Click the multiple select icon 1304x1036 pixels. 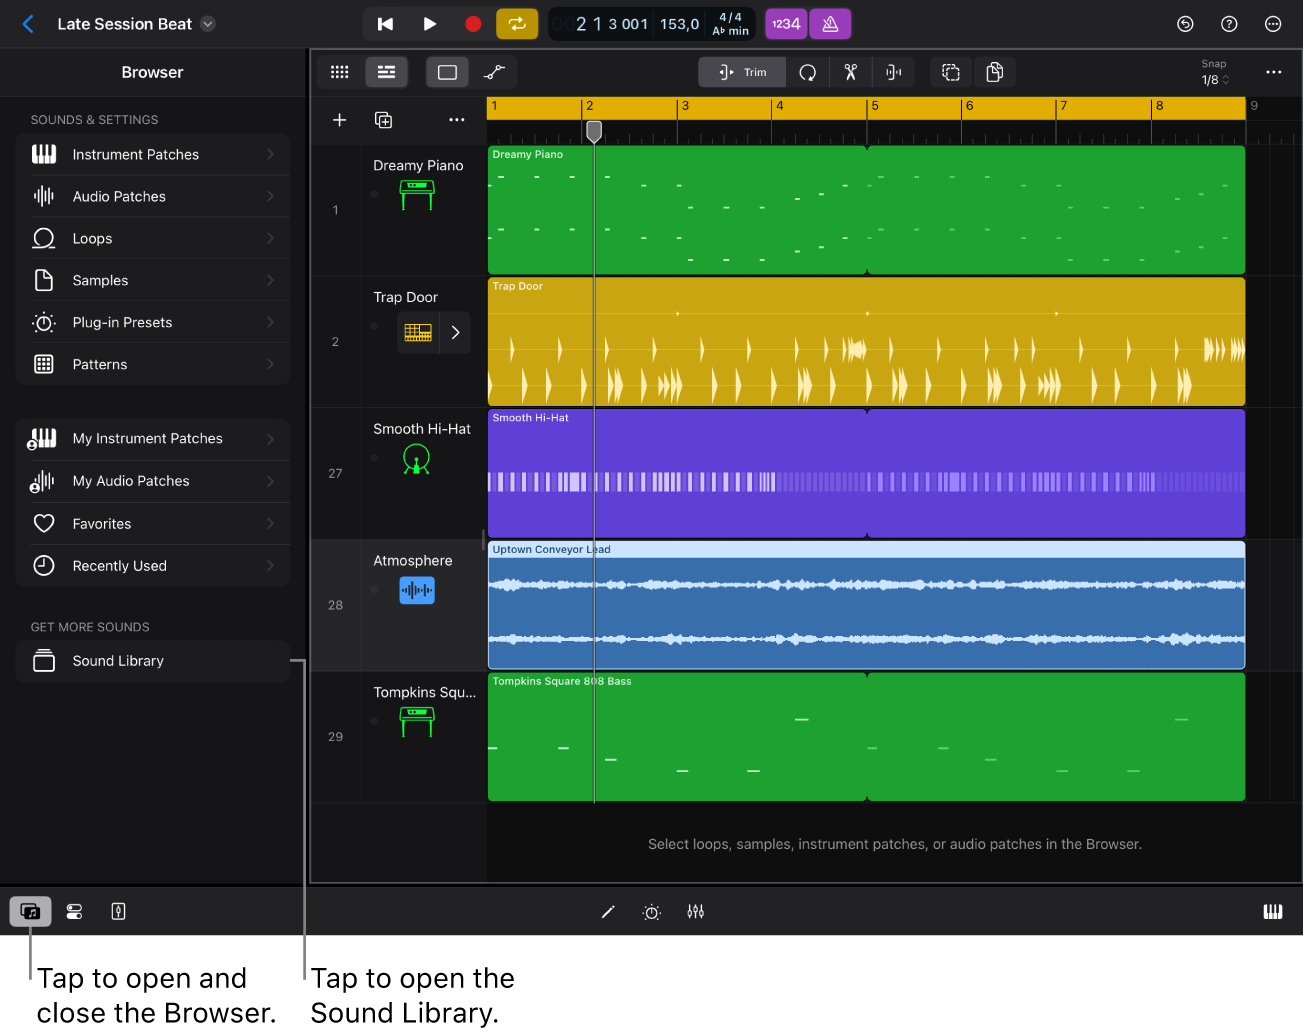(x=951, y=72)
